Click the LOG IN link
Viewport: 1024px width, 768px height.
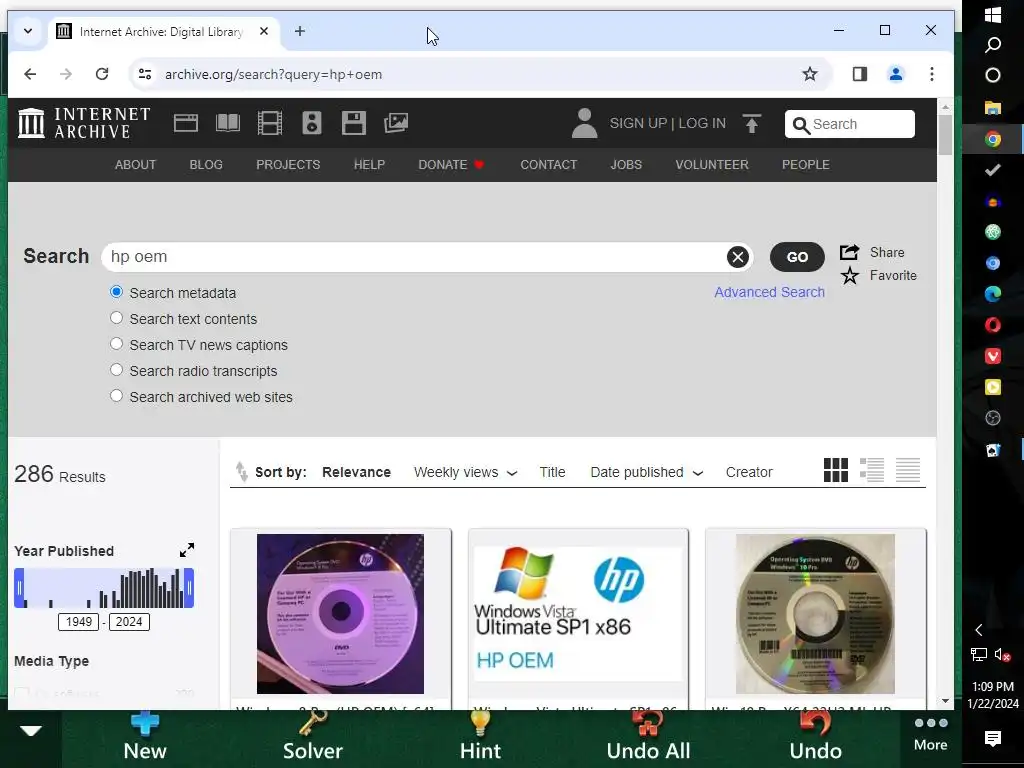coord(702,123)
